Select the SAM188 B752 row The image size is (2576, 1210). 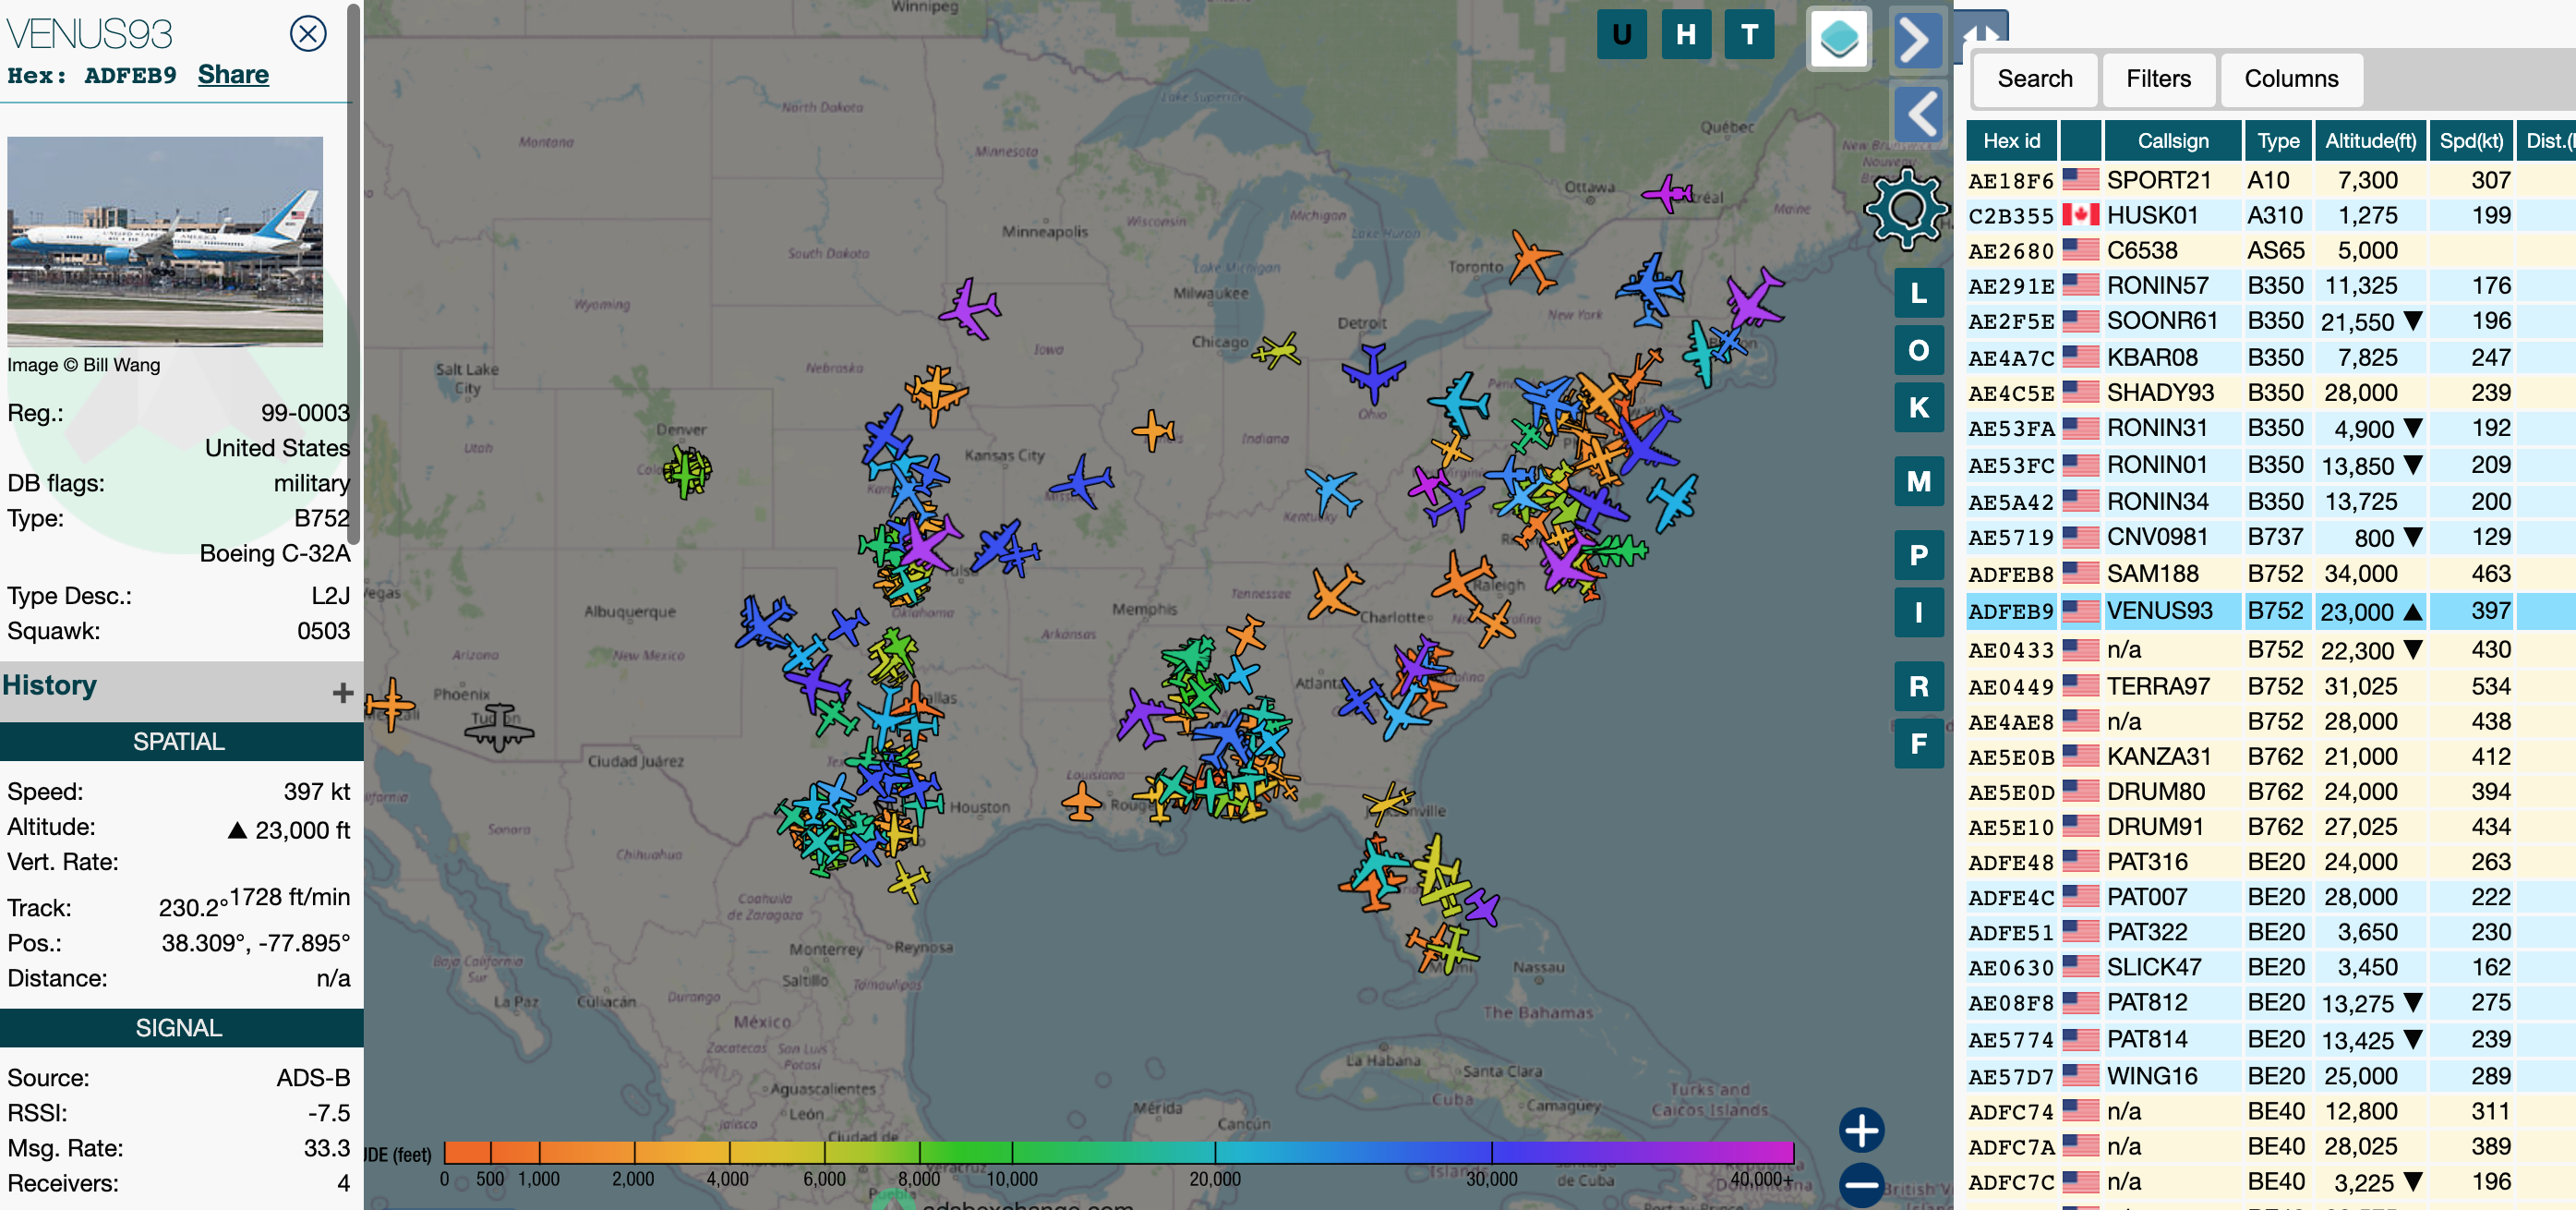pos(2270,574)
